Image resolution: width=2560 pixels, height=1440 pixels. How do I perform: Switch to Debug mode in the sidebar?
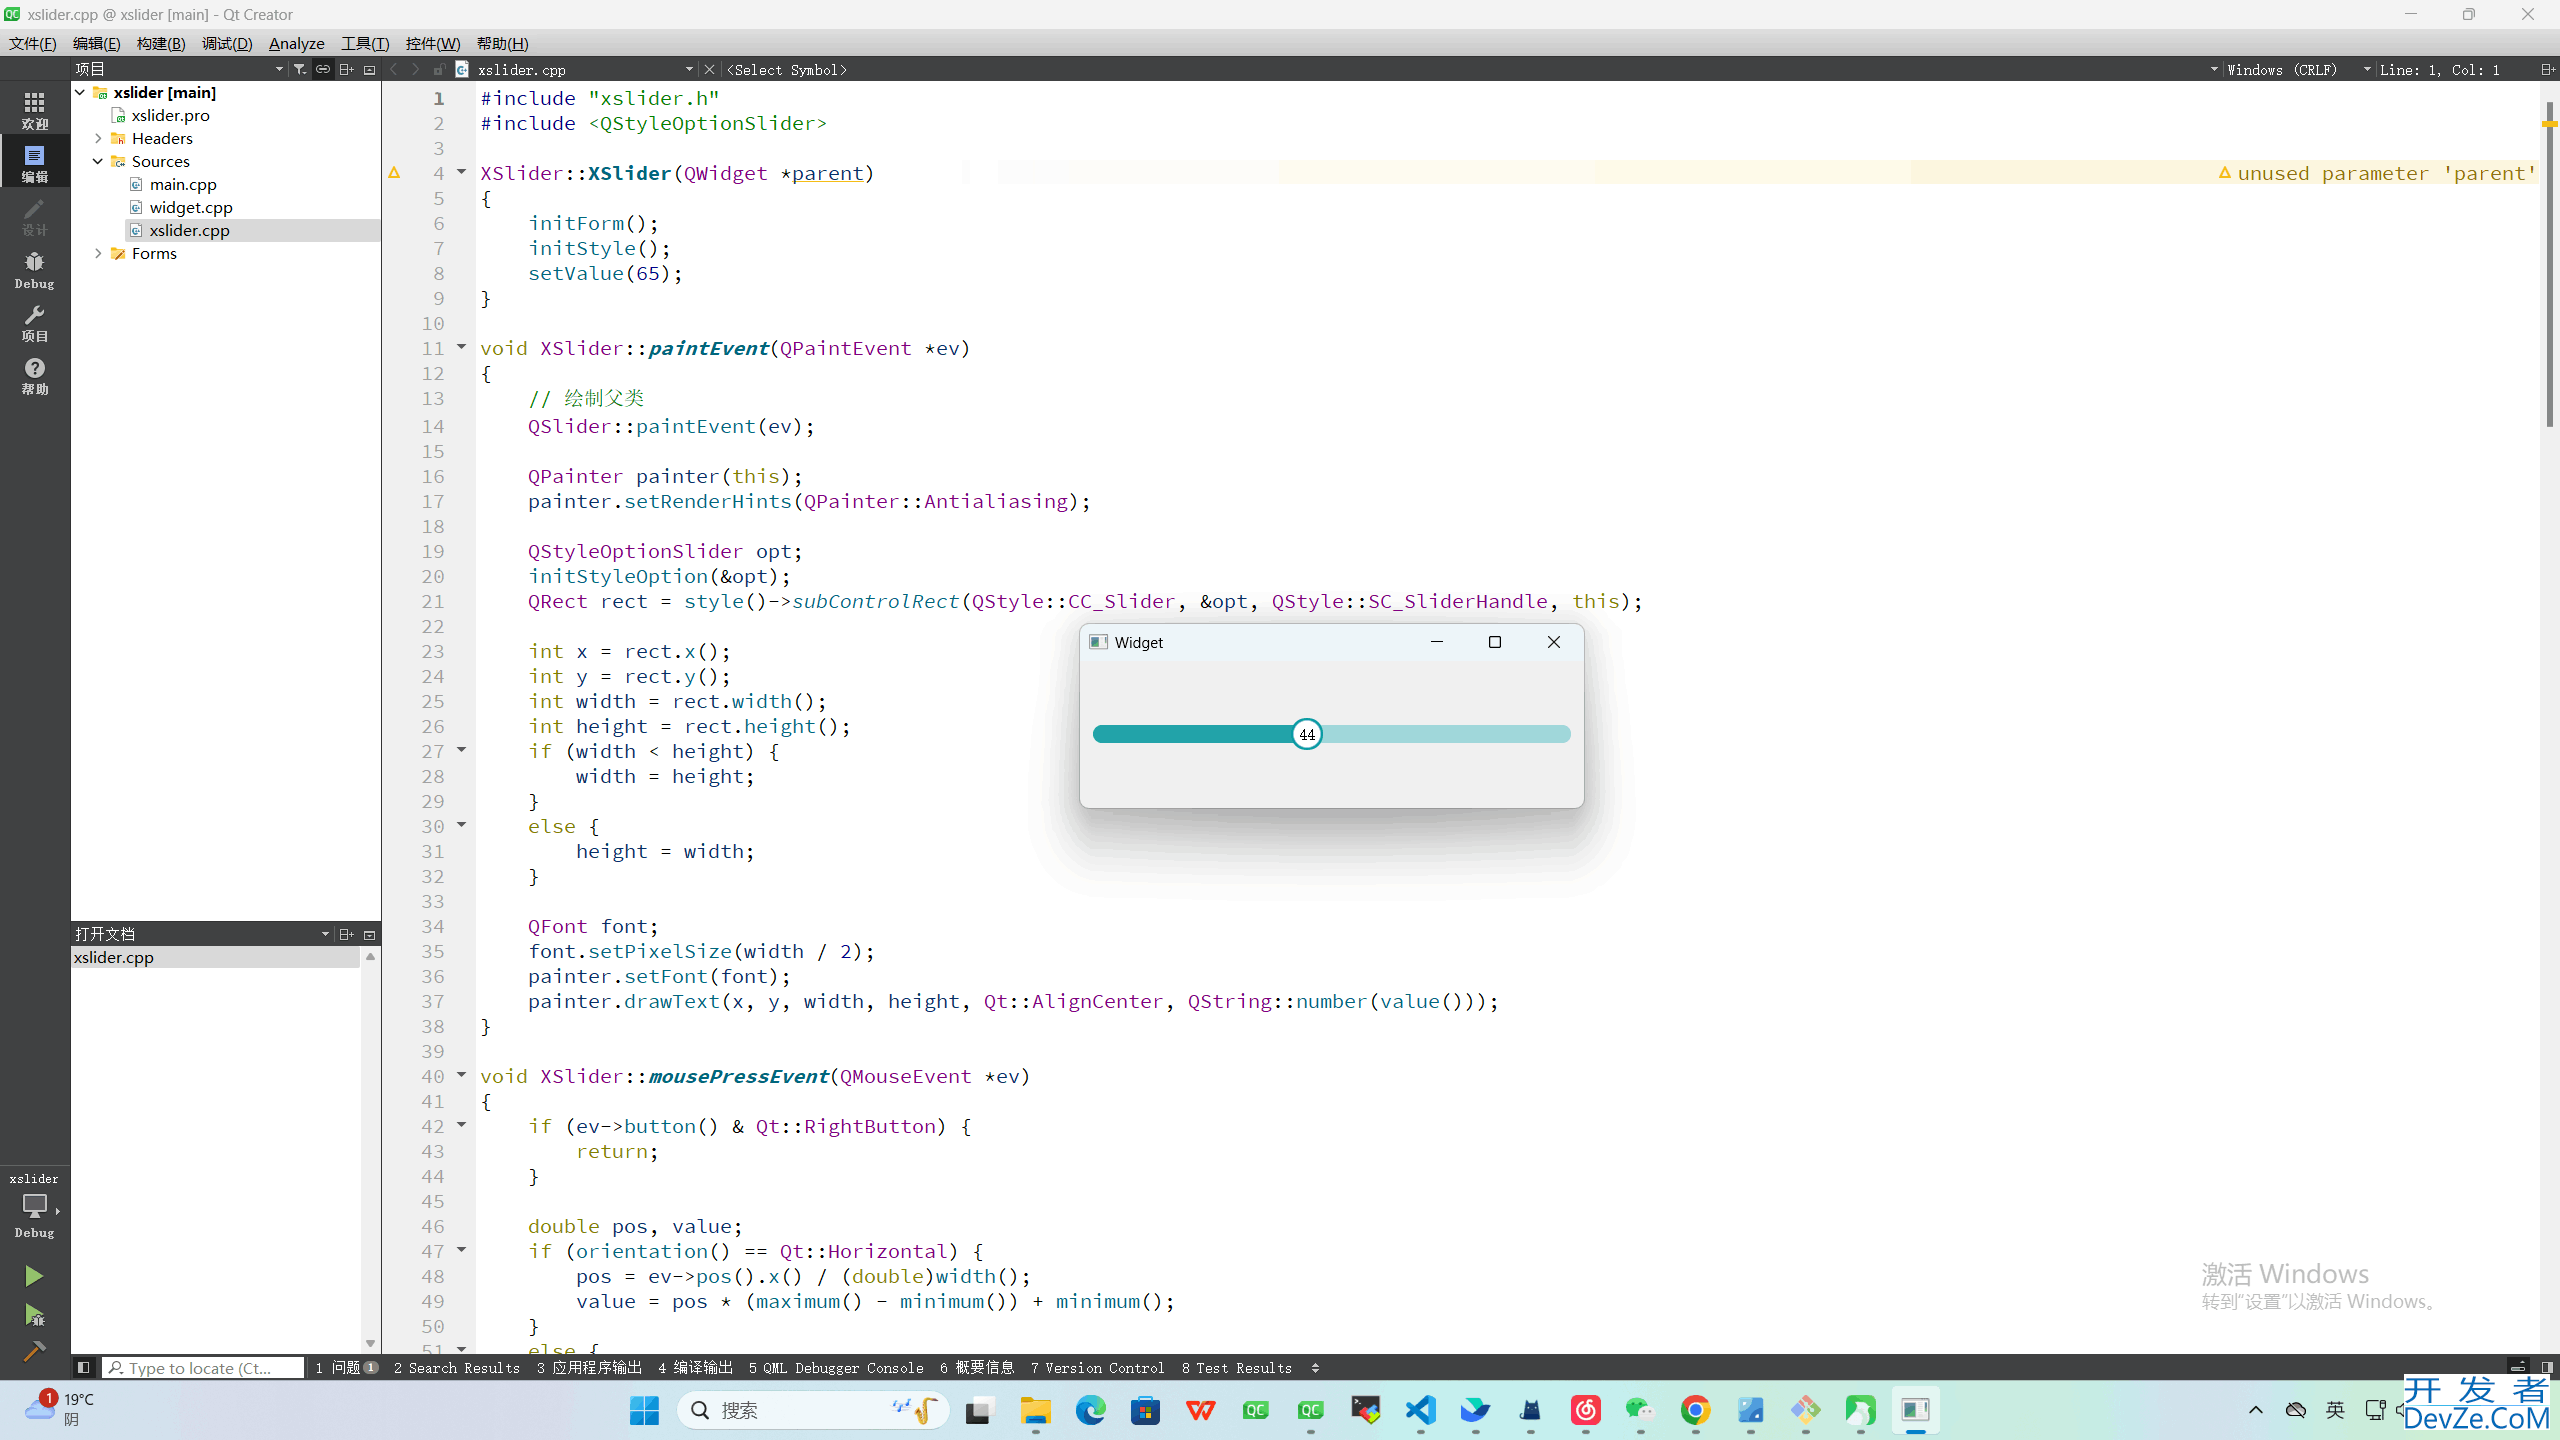click(34, 270)
